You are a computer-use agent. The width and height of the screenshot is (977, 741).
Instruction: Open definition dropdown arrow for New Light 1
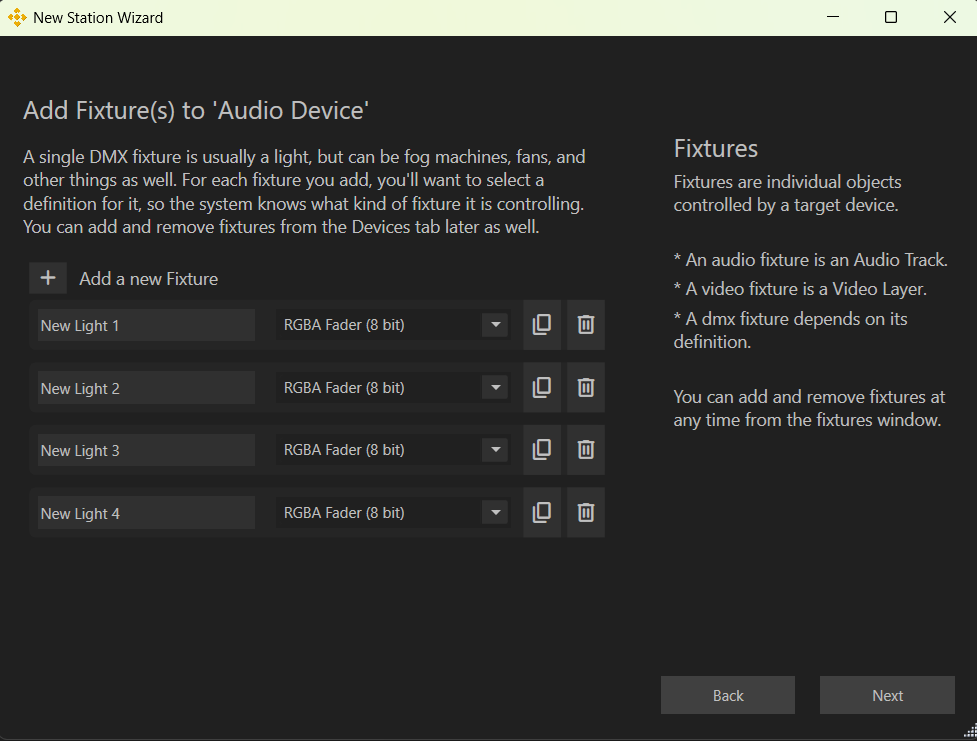point(495,325)
